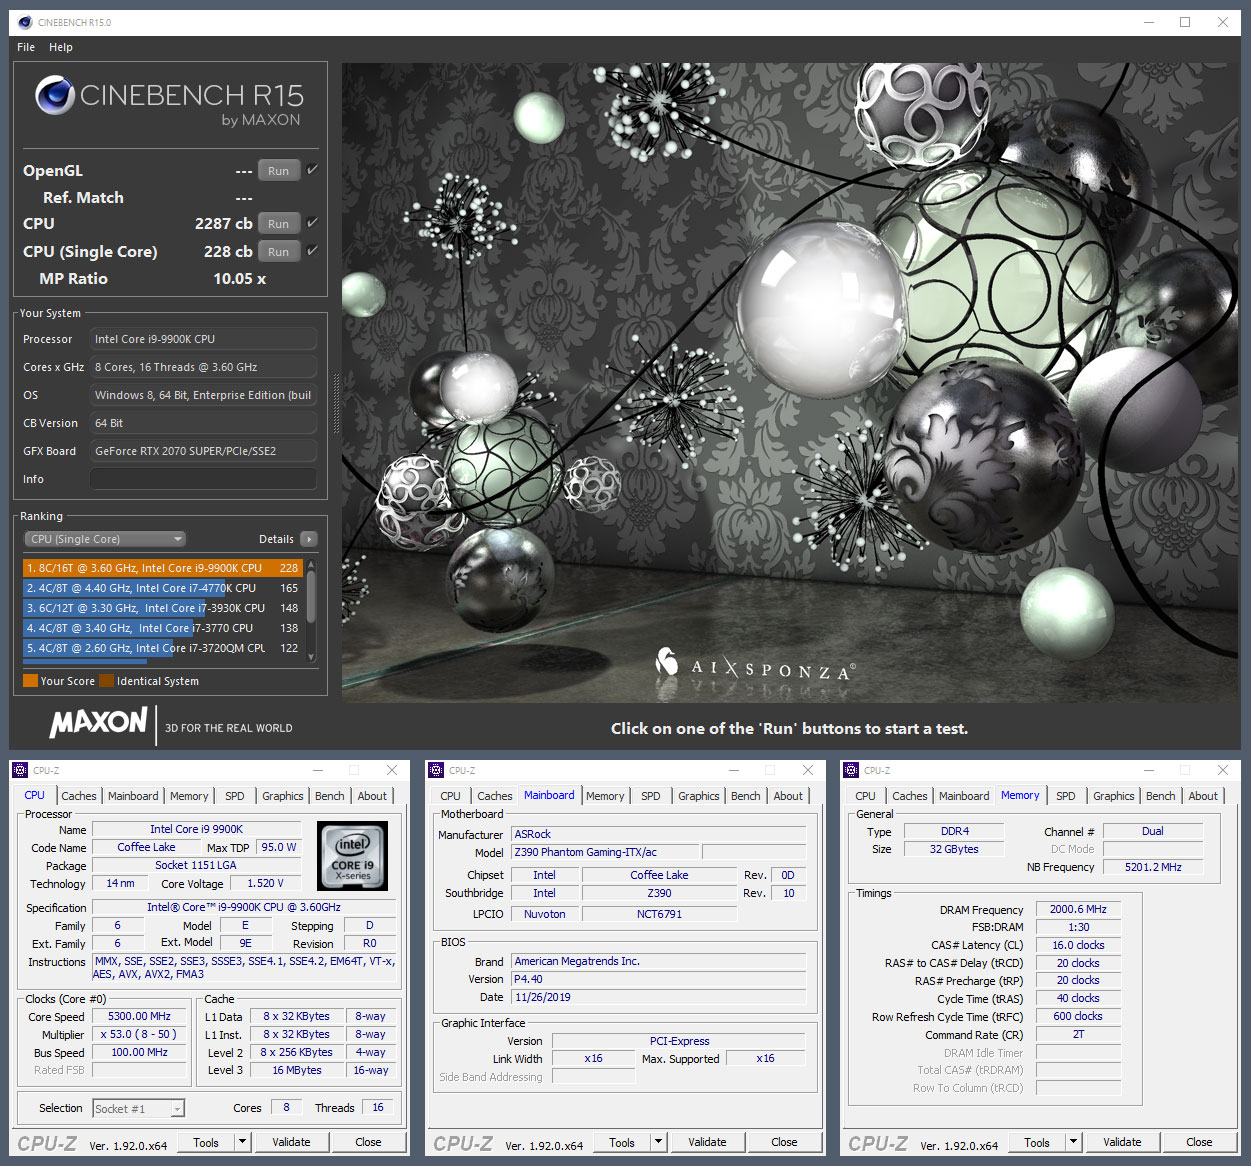Screen dimensions: 1251x1166
Task: Select Mainboard tab in the CPU-Z Memory window
Action: pyautogui.click(x=964, y=796)
